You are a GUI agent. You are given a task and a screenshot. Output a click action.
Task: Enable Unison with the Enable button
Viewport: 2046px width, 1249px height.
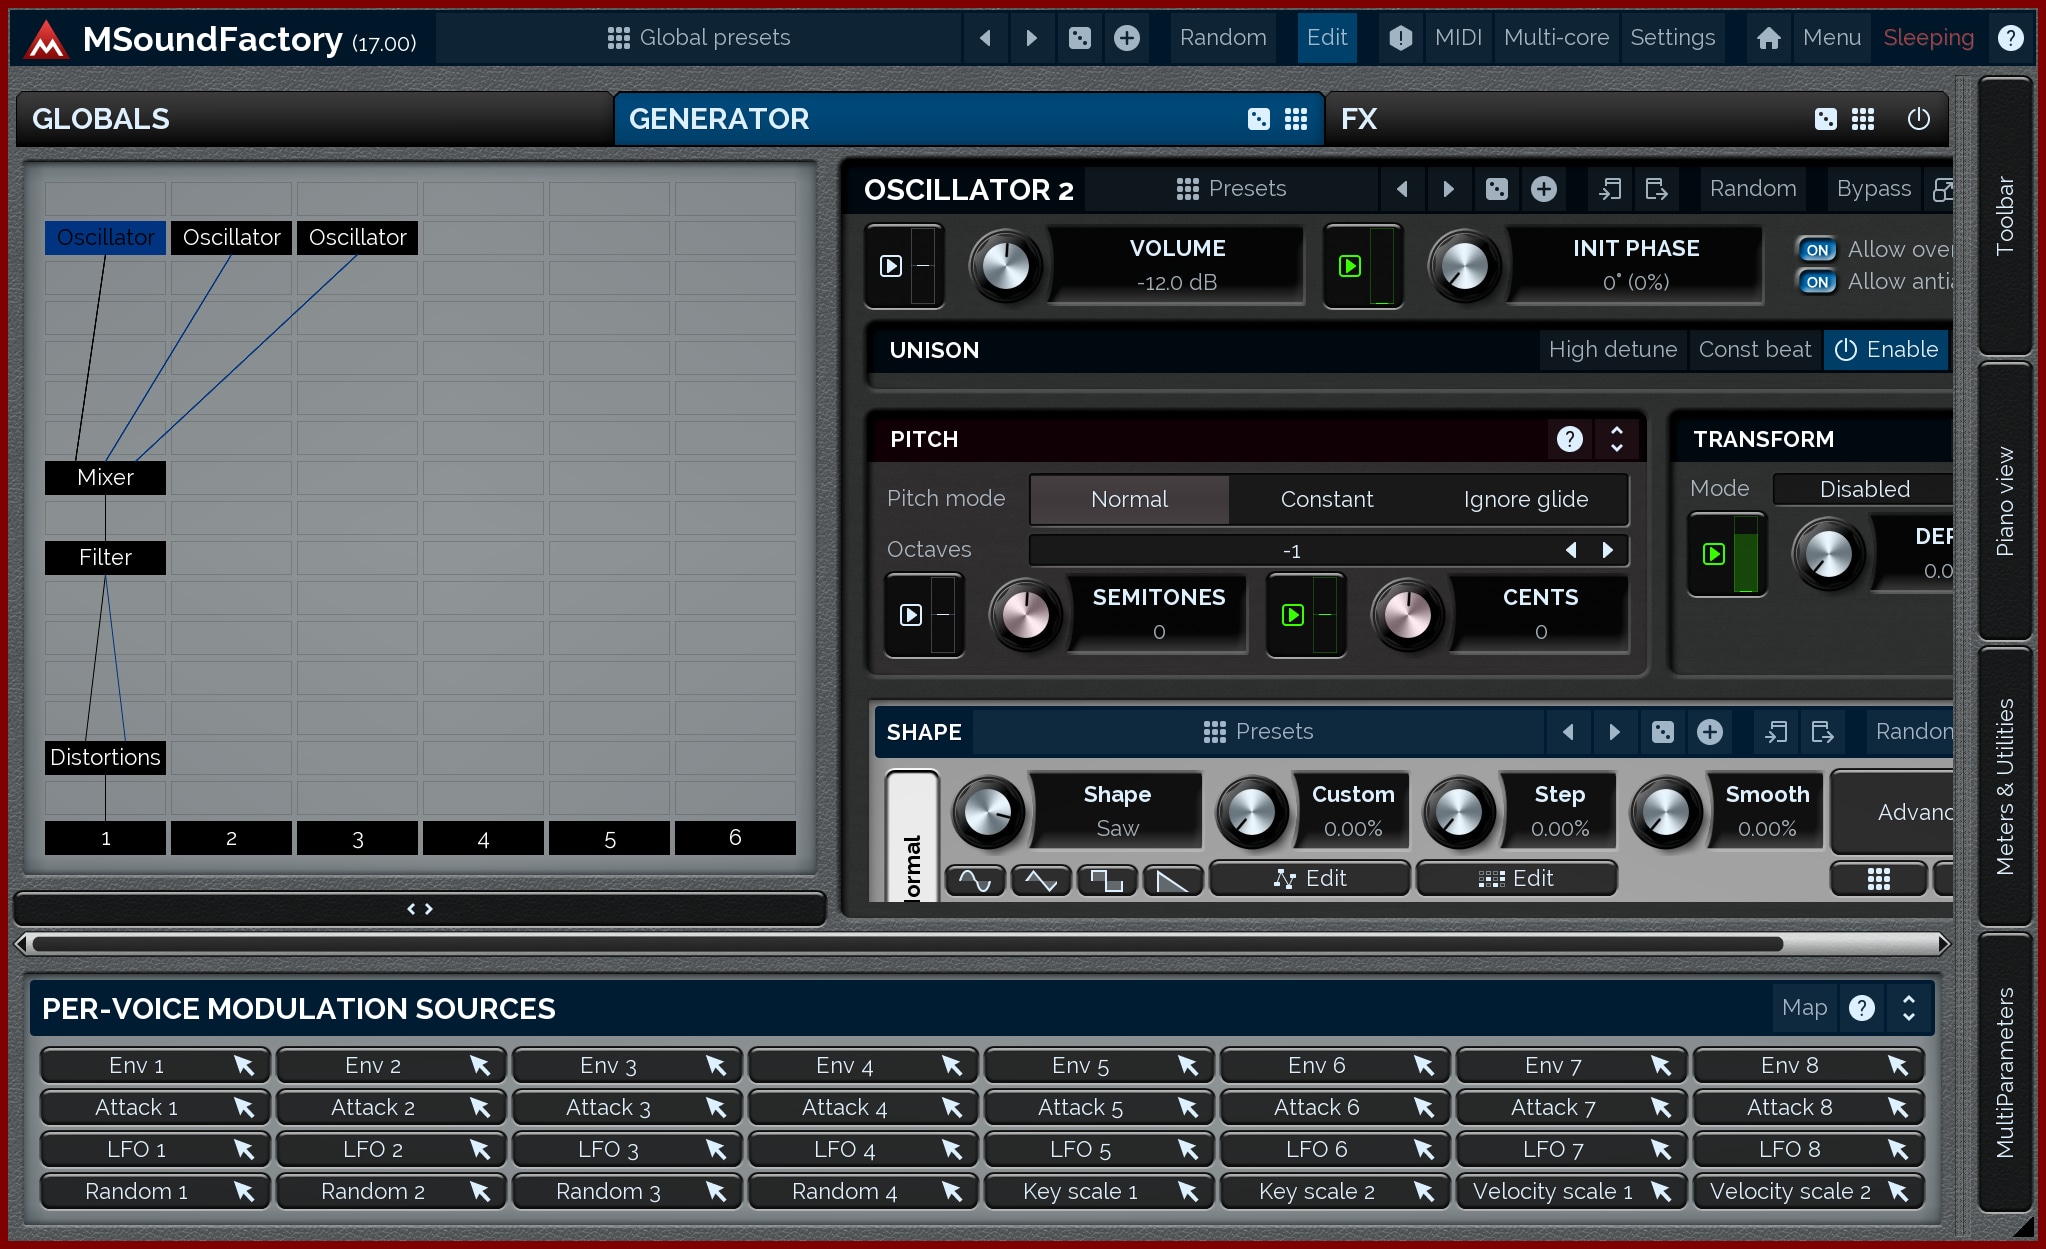click(1886, 350)
